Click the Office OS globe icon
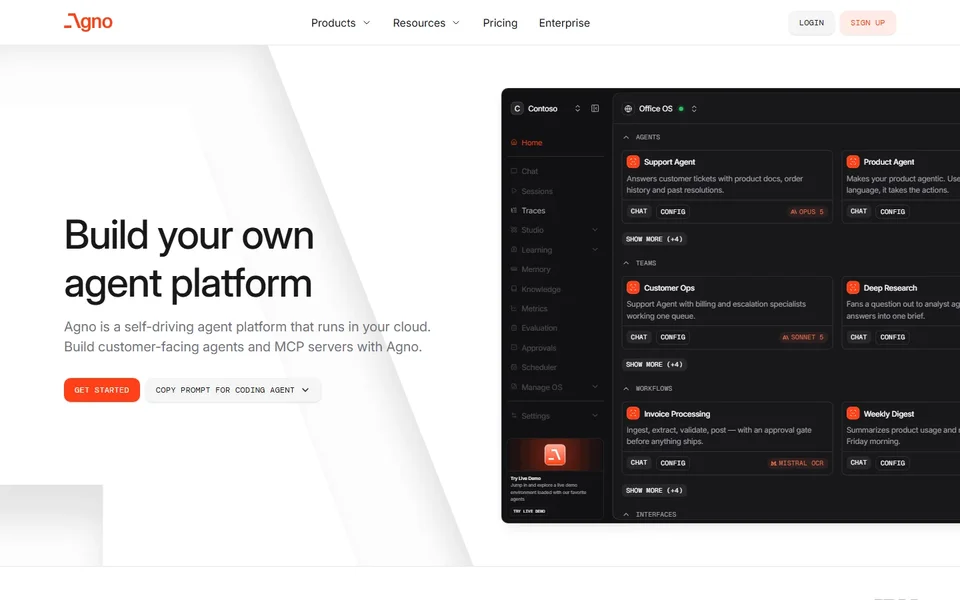Viewport: 960px width, 600px height. 628,109
